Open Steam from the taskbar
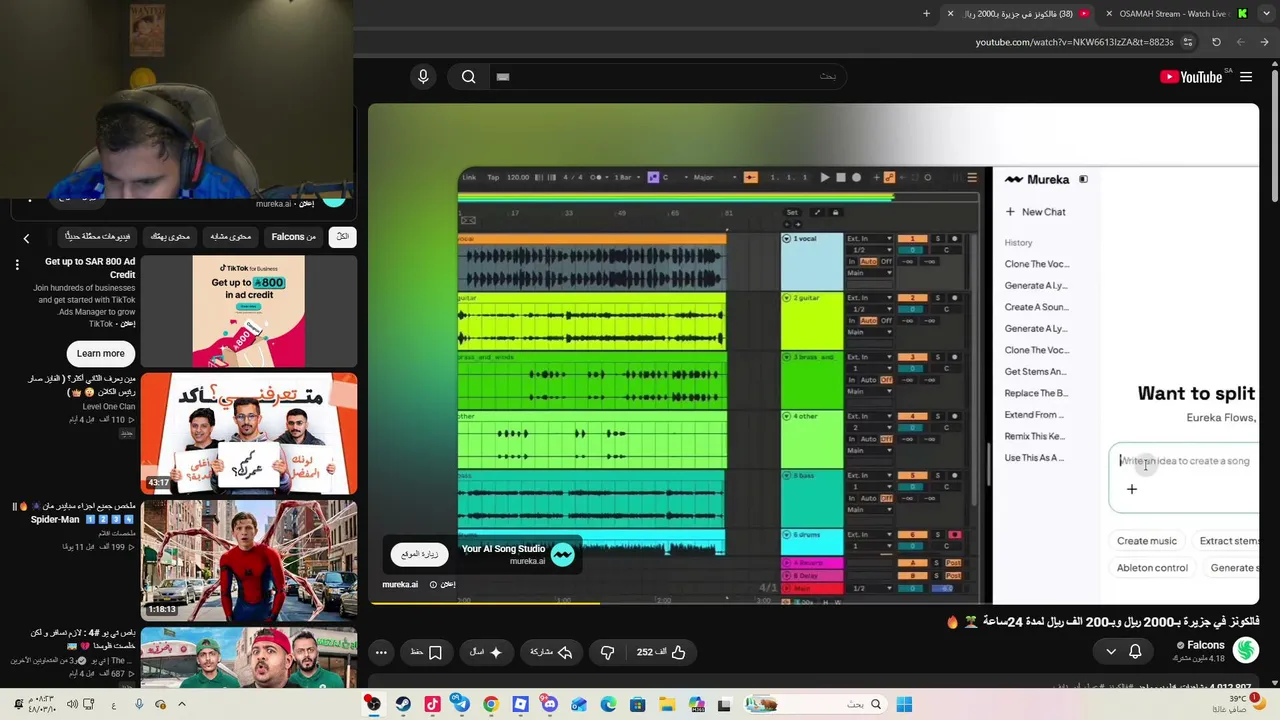1280x720 pixels. tap(403, 704)
